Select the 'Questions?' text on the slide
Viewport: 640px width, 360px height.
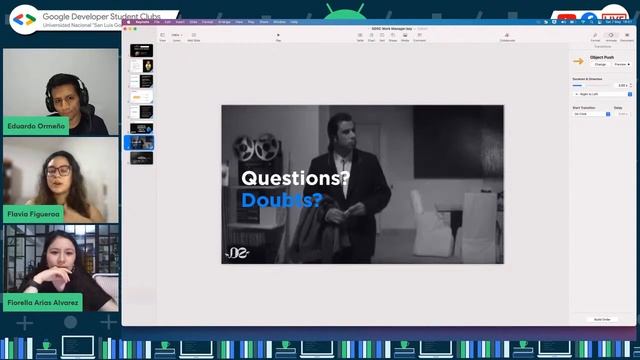point(296,179)
